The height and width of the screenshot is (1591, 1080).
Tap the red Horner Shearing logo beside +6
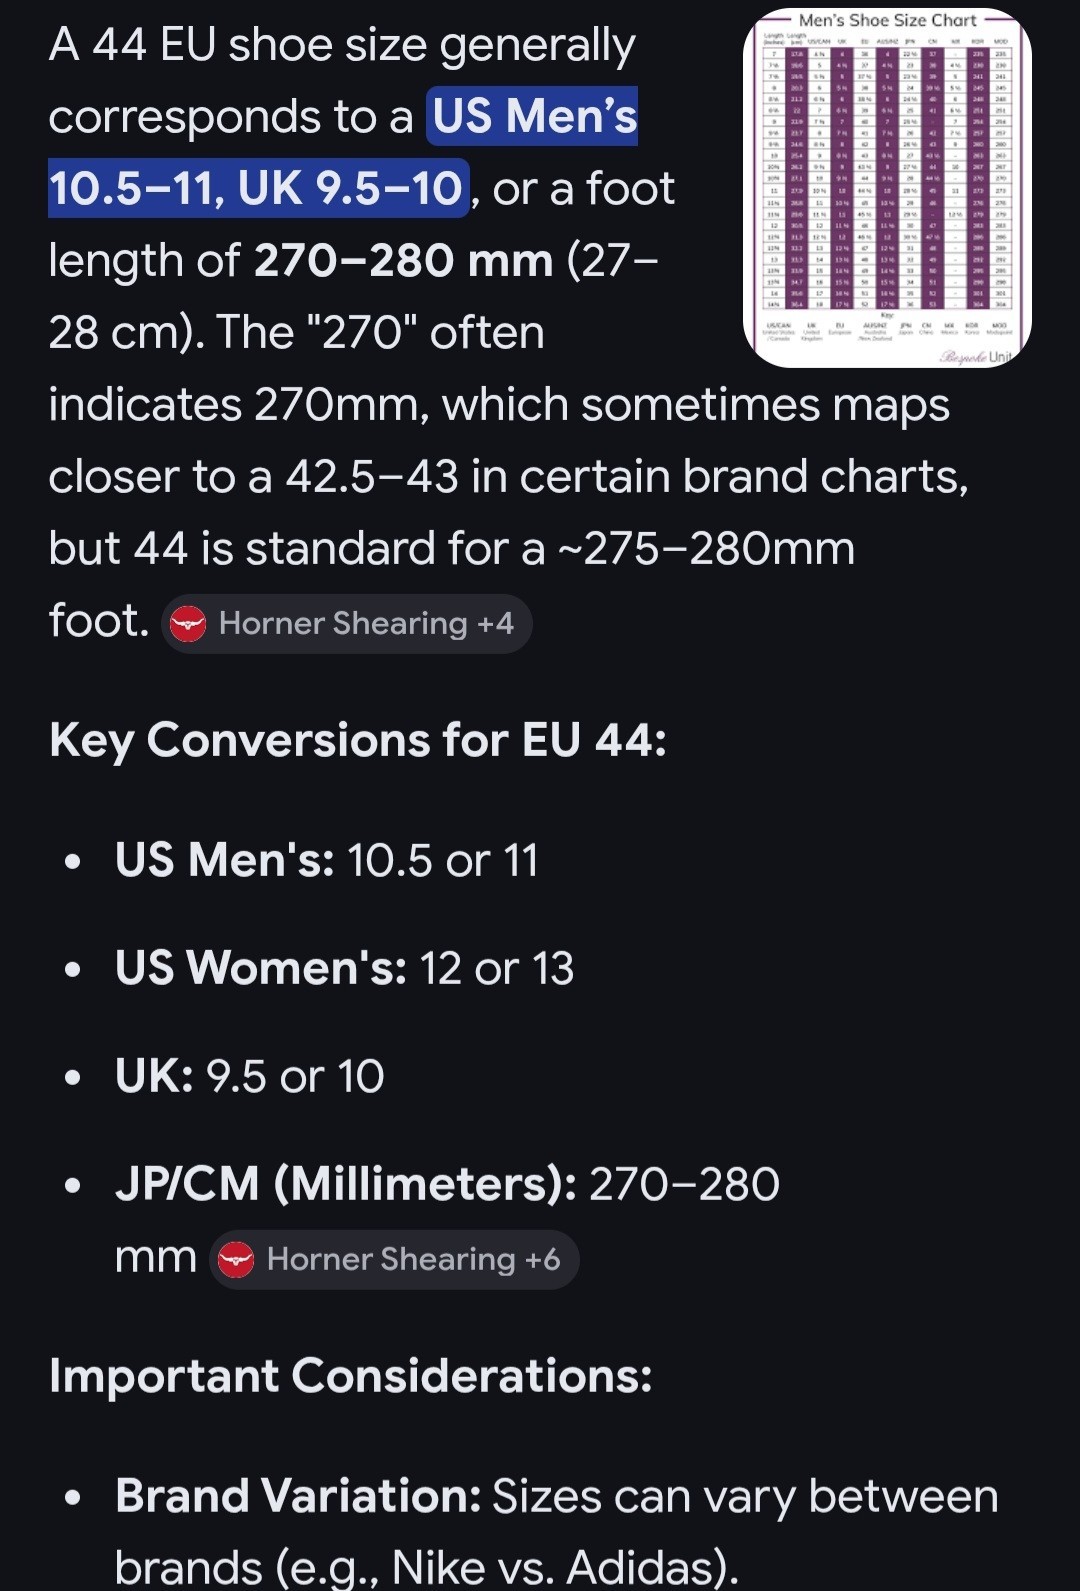[x=236, y=1259]
